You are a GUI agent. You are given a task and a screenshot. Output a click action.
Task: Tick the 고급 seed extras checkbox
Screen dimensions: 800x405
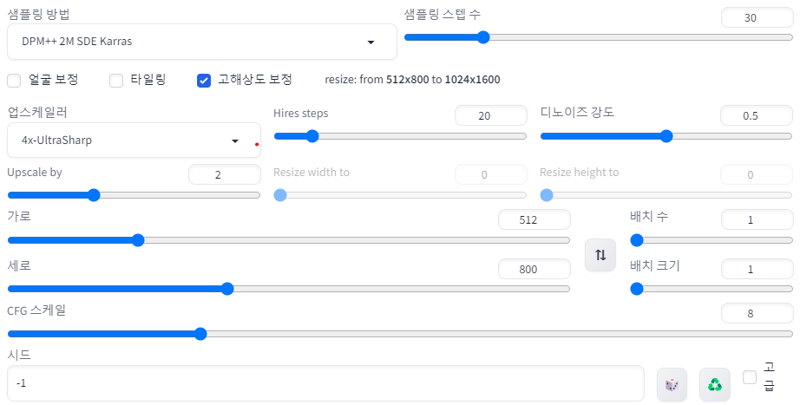pos(750,377)
